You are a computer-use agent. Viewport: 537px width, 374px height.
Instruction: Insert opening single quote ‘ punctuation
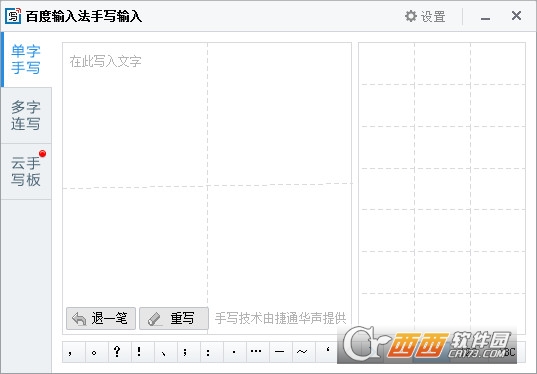click(326, 352)
